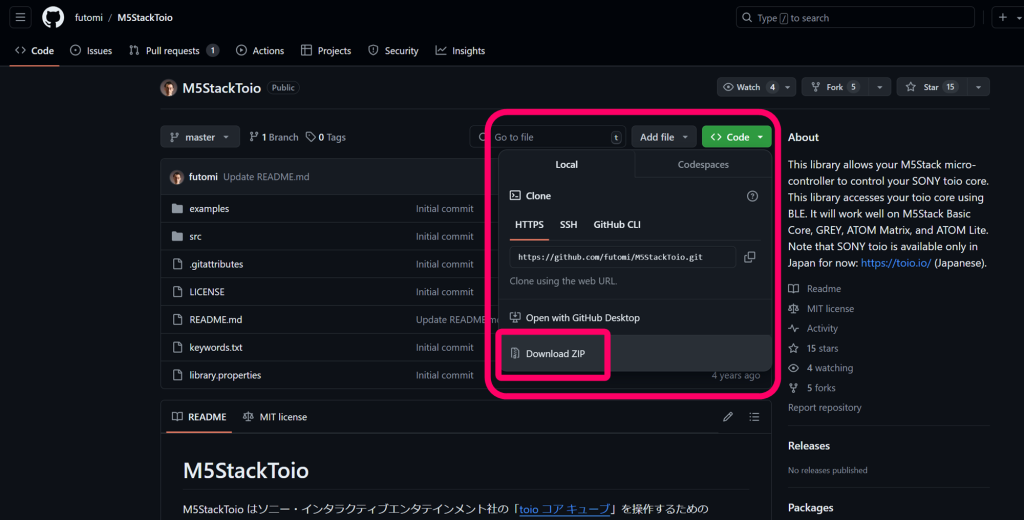
Task: Switch to the Code tab
Action: (35, 50)
